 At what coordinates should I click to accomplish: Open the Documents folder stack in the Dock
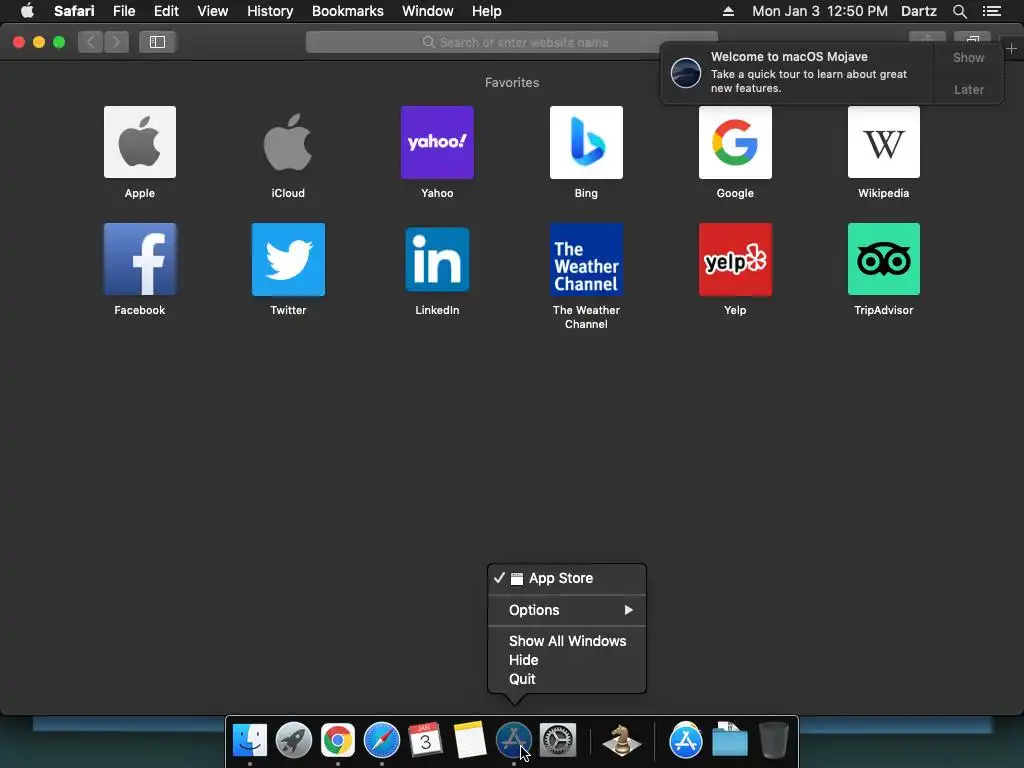(x=729, y=740)
